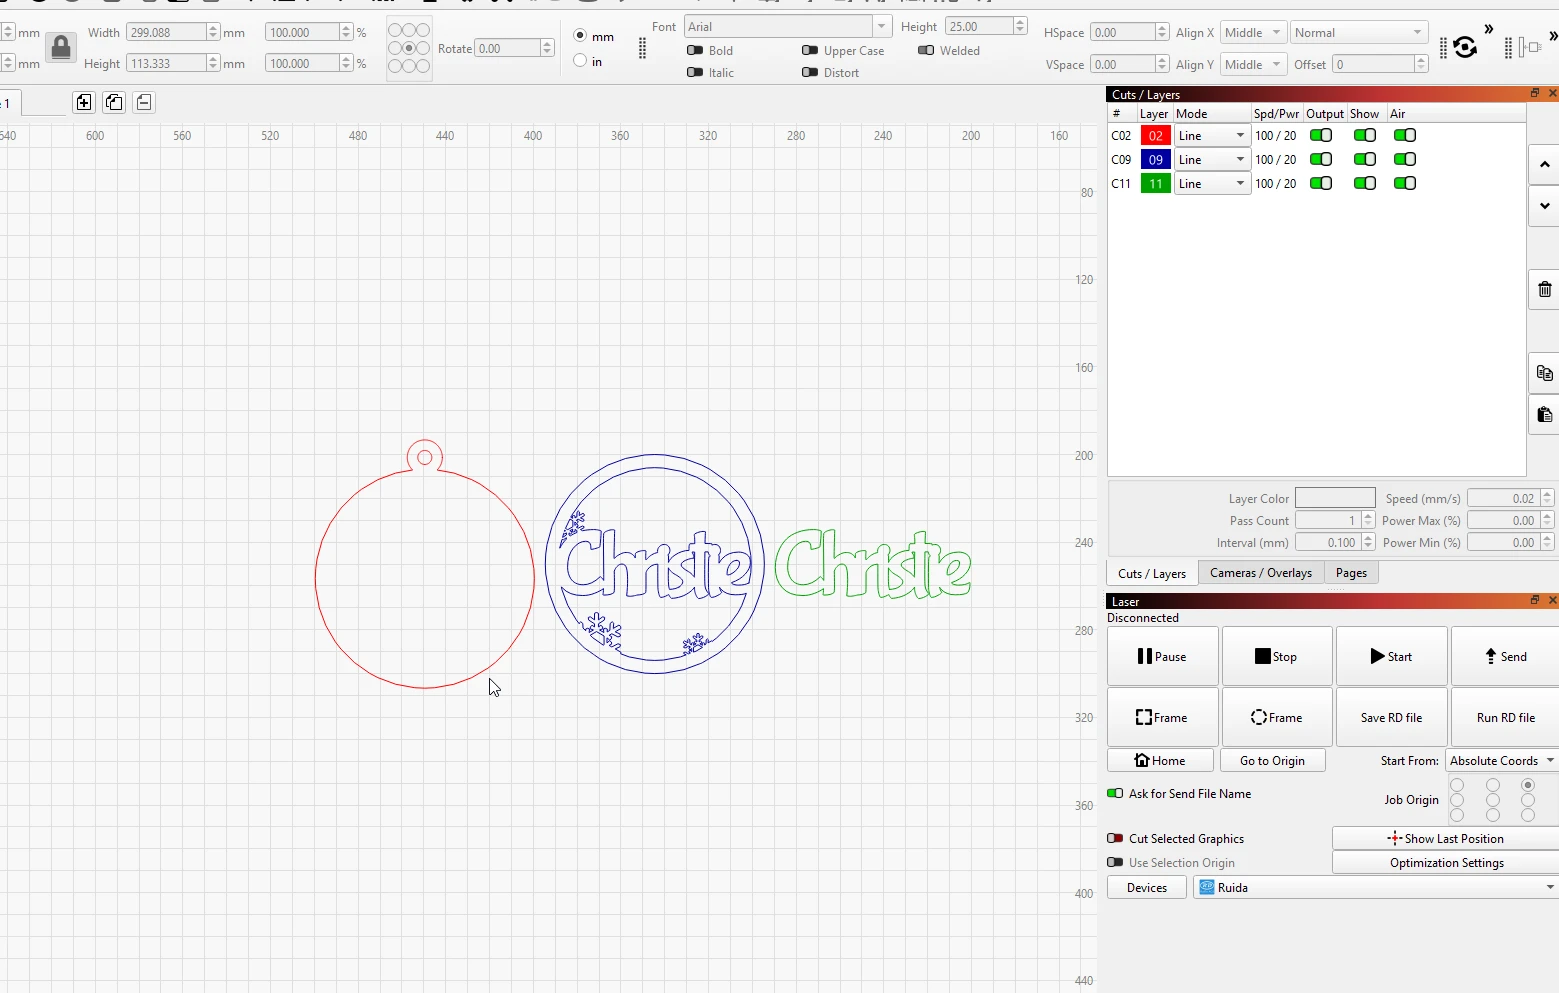
Task: Add a new page with the plus icon
Action: [84, 102]
